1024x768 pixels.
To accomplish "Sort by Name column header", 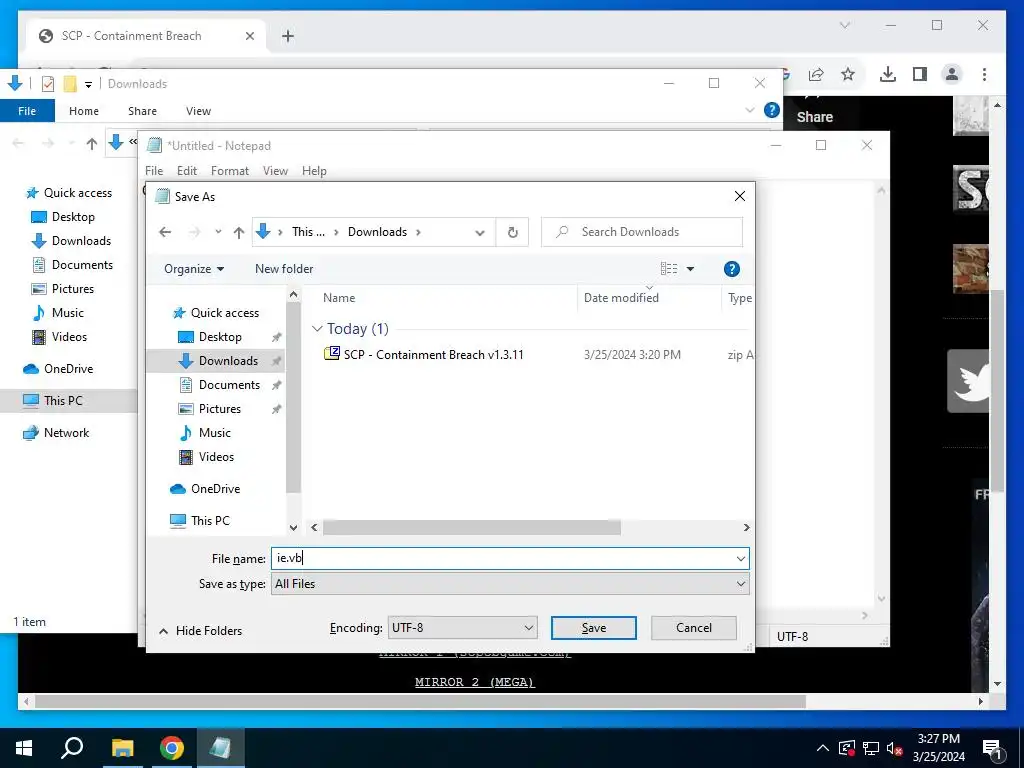I will tap(339, 298).
